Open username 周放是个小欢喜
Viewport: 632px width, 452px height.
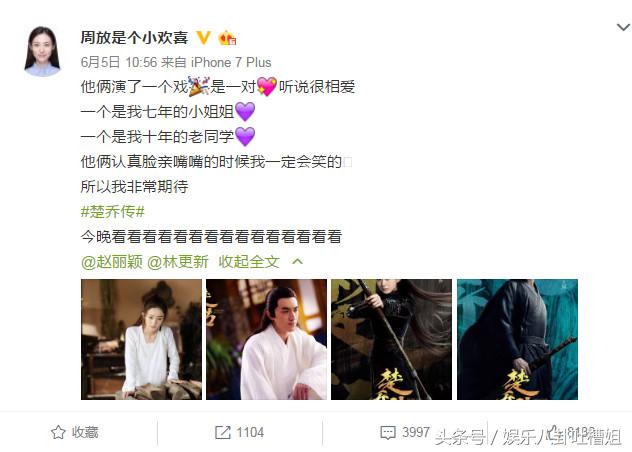[134, 37]
